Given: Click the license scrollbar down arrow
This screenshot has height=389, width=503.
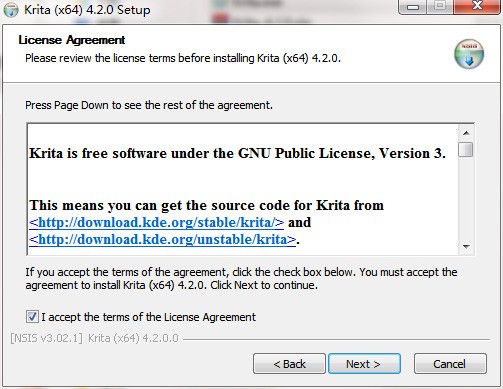Looking at the screenshot, I should (466, 247).
